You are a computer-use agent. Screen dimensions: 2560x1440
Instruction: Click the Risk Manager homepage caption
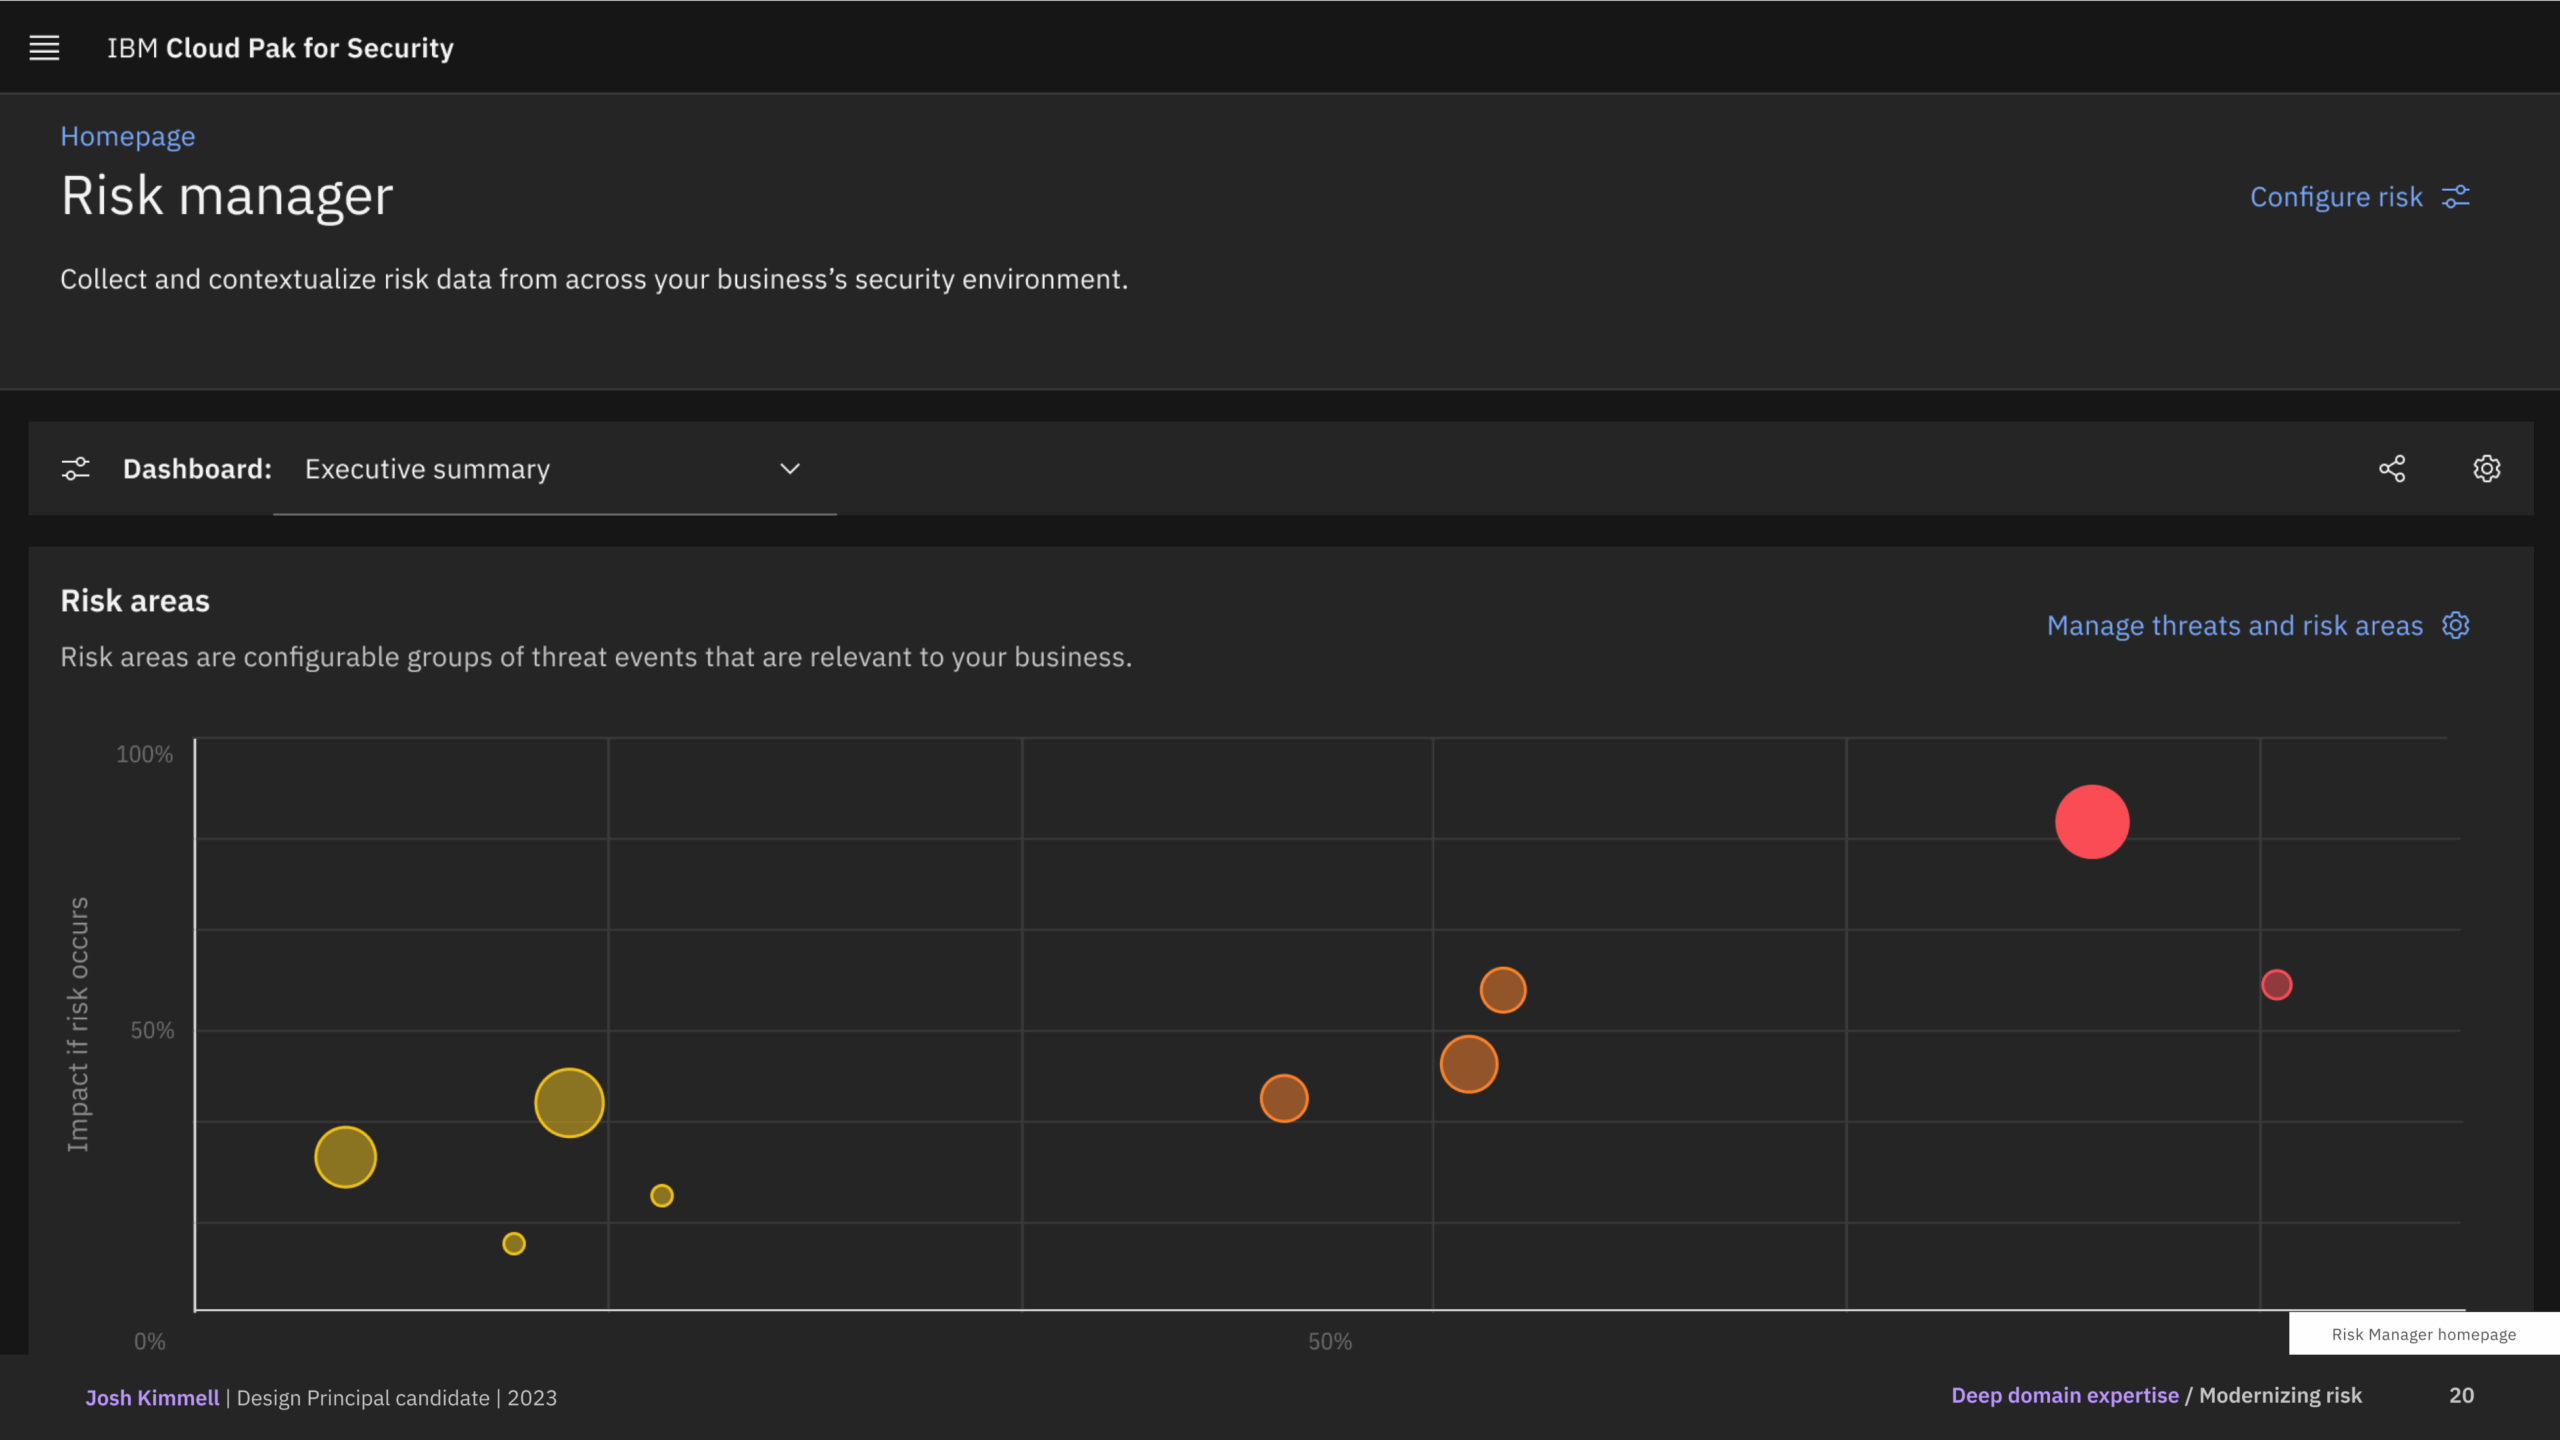coord(2424,1334)
